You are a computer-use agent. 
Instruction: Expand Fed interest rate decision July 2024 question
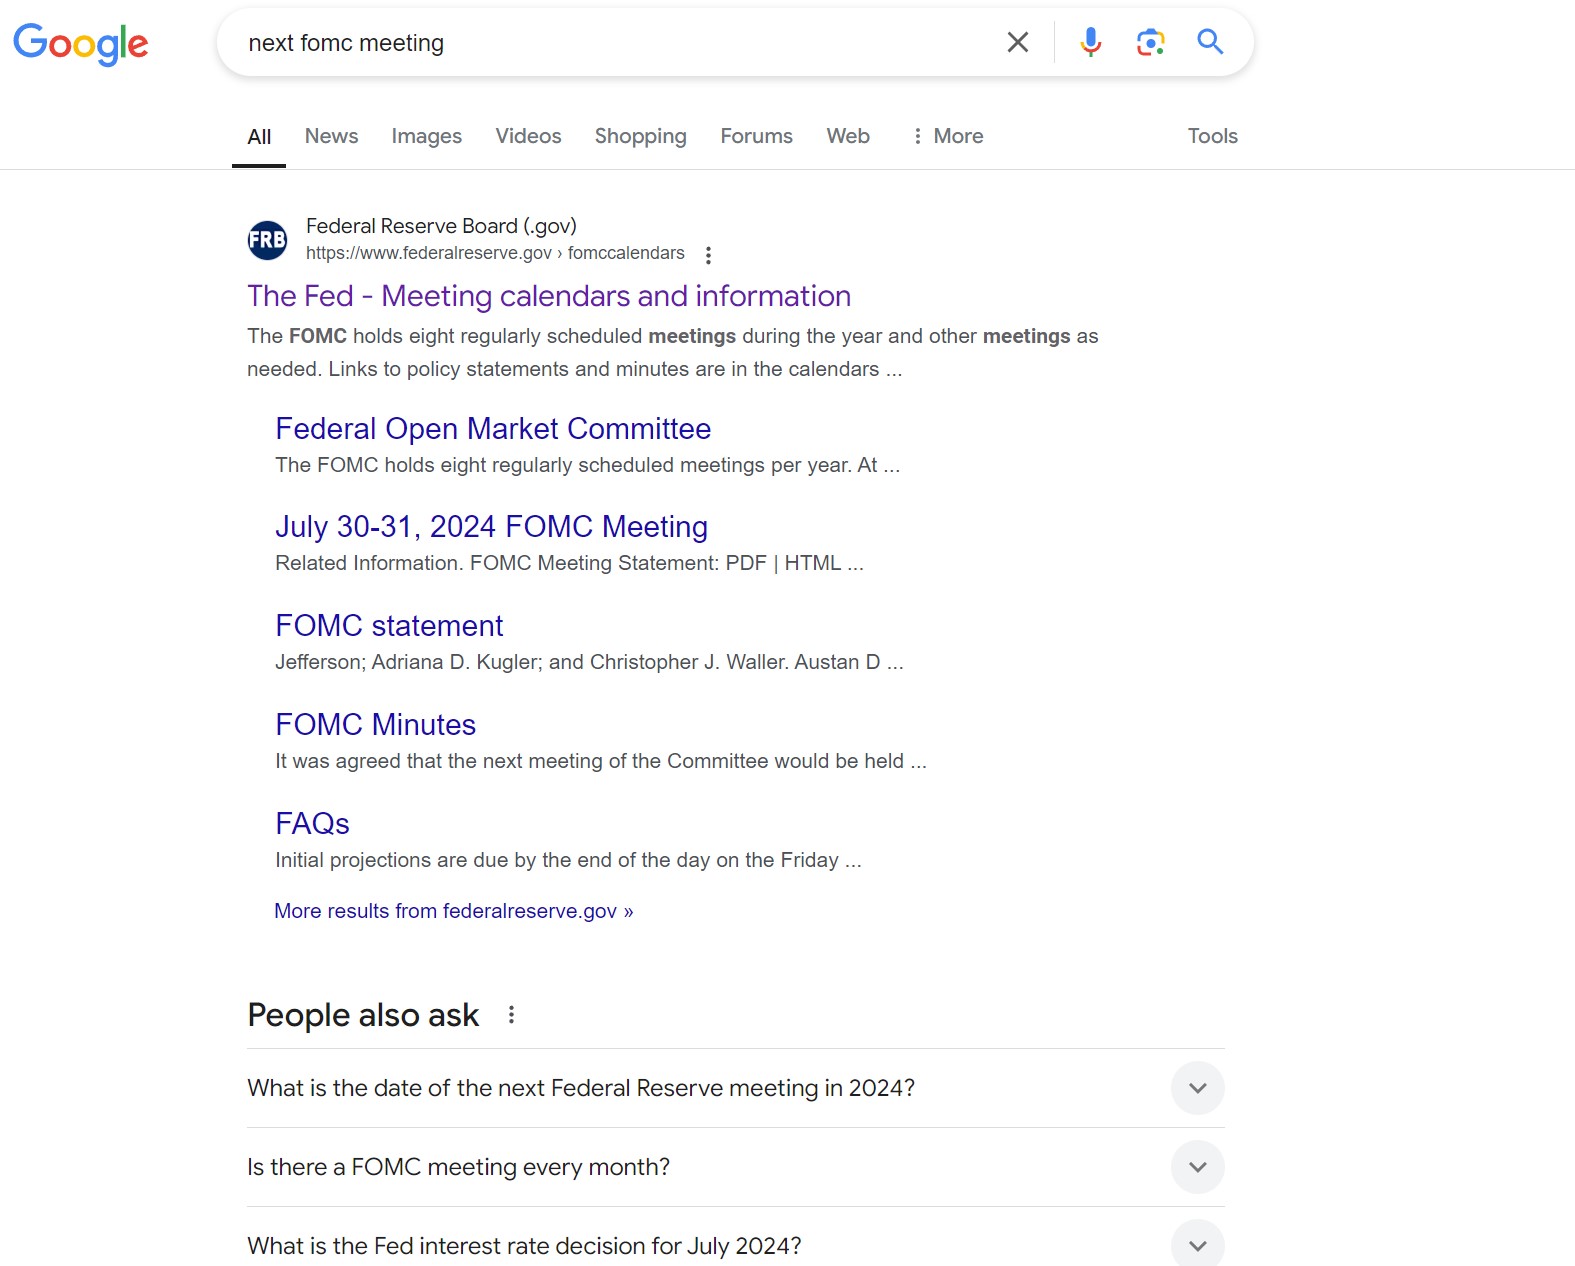[1197, 1245]
